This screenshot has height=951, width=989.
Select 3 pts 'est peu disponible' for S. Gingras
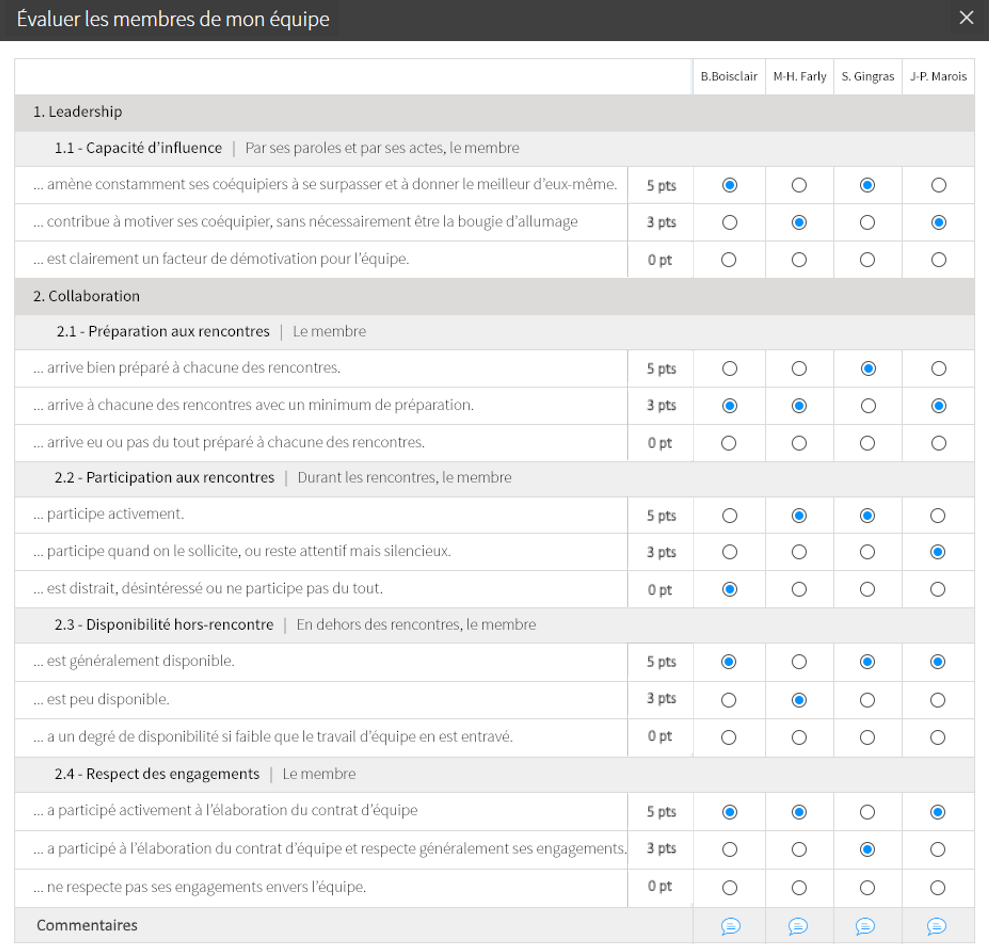click(867, 700)
